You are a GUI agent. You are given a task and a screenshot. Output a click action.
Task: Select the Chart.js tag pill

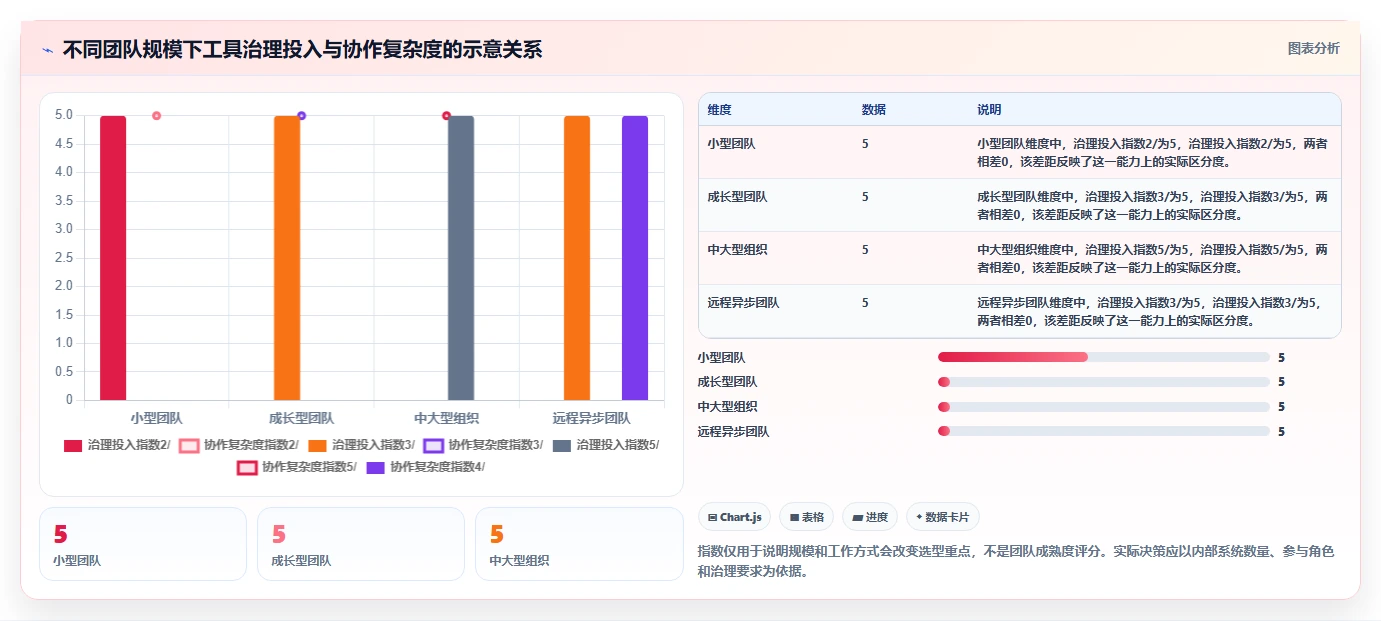click(x=734, y=517)
